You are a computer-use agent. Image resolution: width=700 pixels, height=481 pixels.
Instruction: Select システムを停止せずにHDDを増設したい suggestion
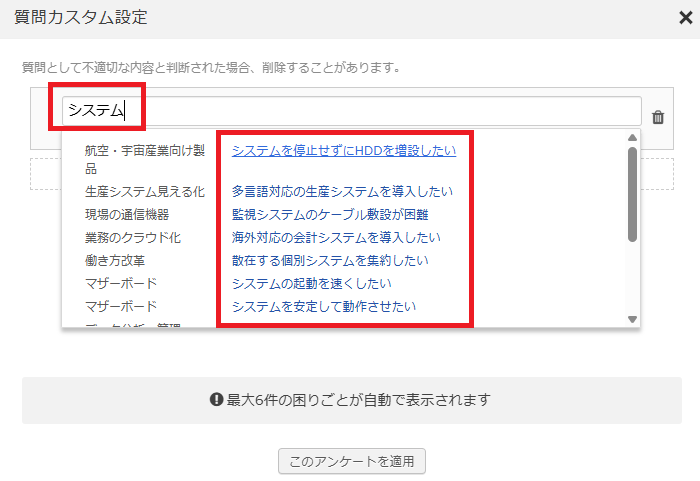(x=343, y=150)
